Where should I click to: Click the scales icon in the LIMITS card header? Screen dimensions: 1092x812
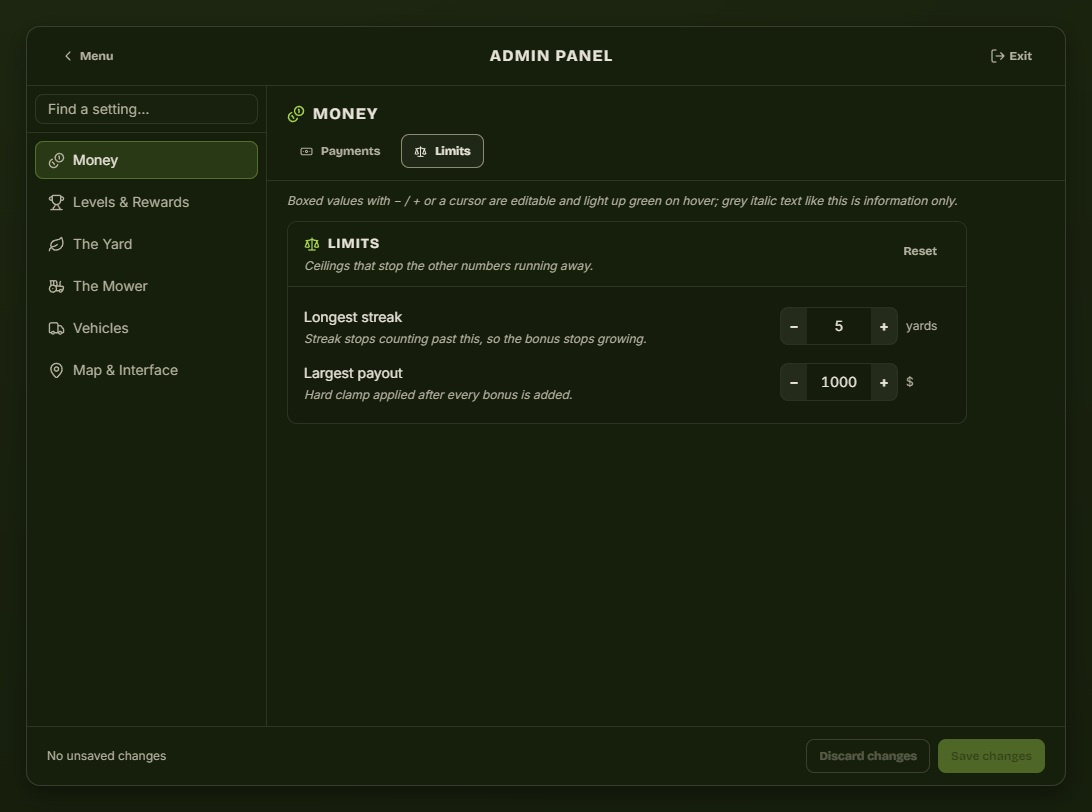(312, 244)
